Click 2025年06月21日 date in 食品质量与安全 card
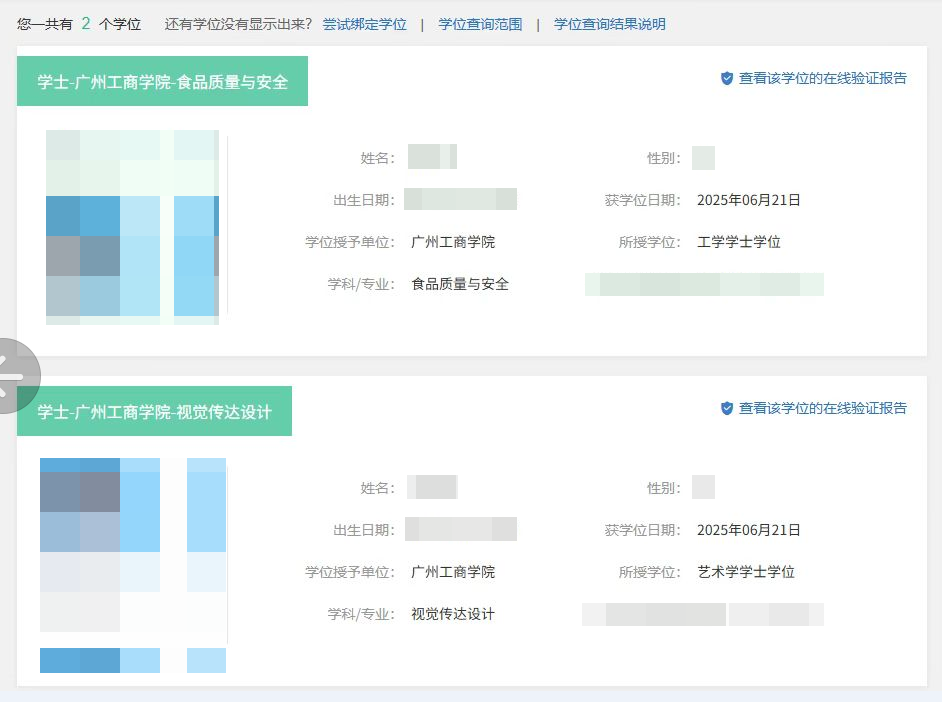942x702 pixels. coord(749,200)
